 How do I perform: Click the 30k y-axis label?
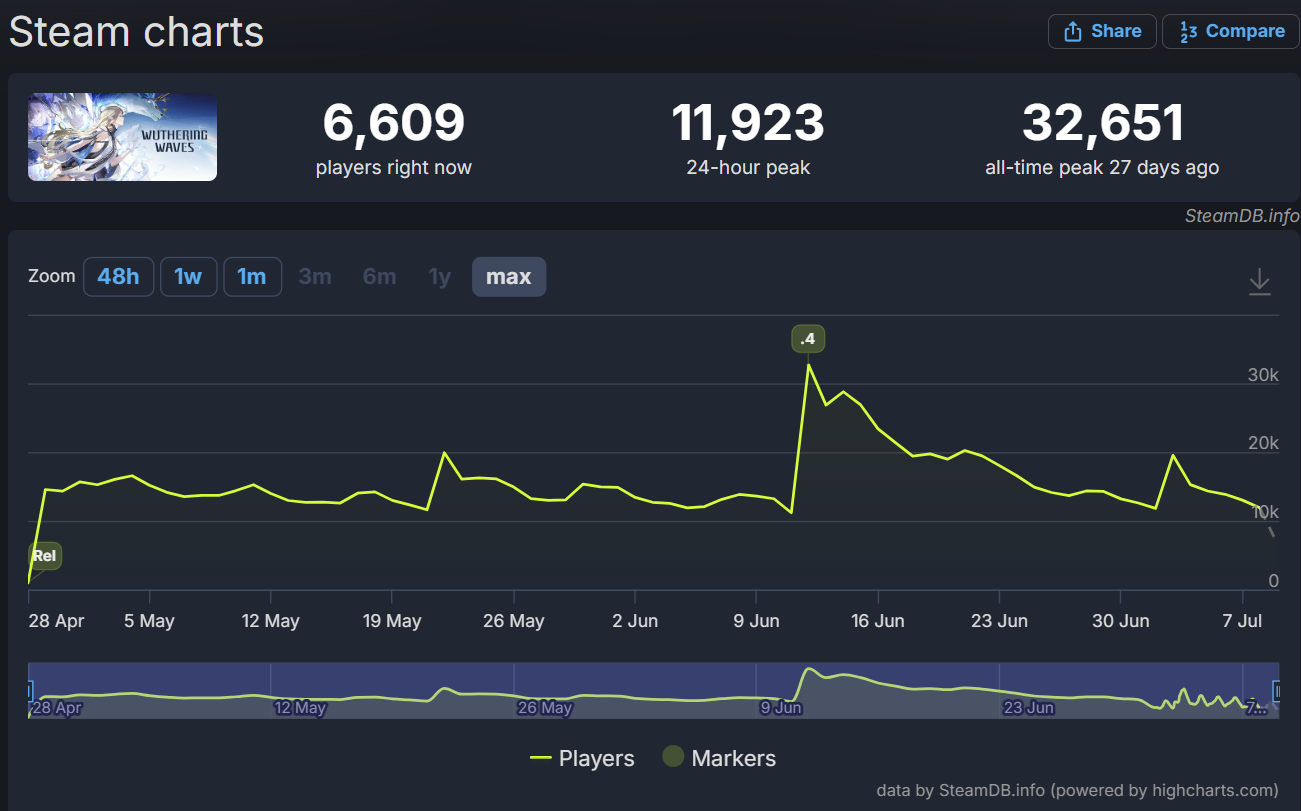click(x=1263, y=375)
